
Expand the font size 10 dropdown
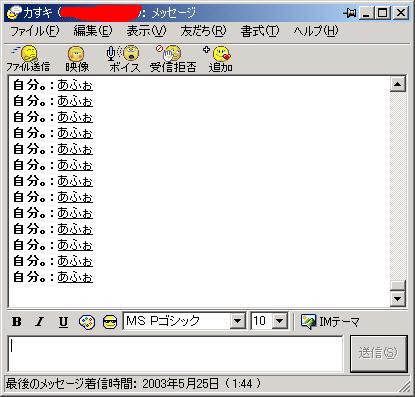pyautogui.click(x=280, y=321)
